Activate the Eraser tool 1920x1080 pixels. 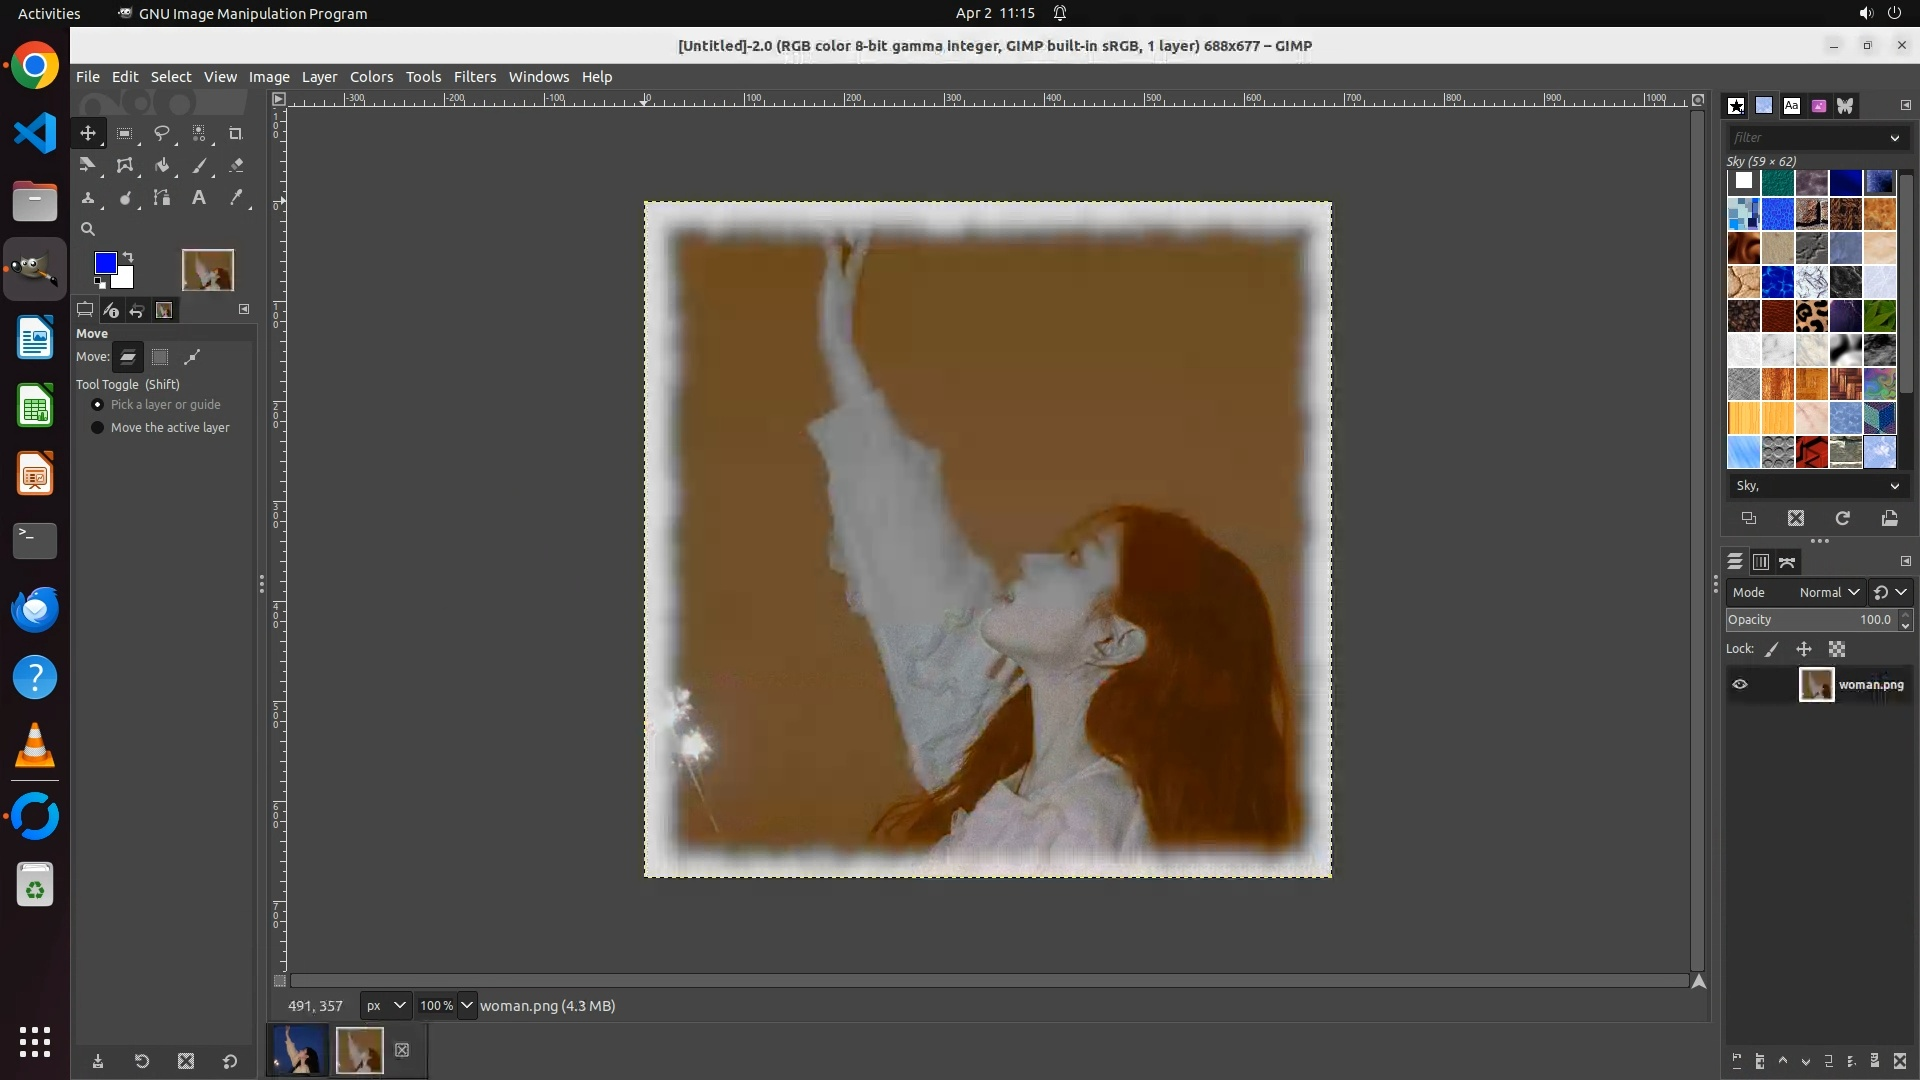236,166
